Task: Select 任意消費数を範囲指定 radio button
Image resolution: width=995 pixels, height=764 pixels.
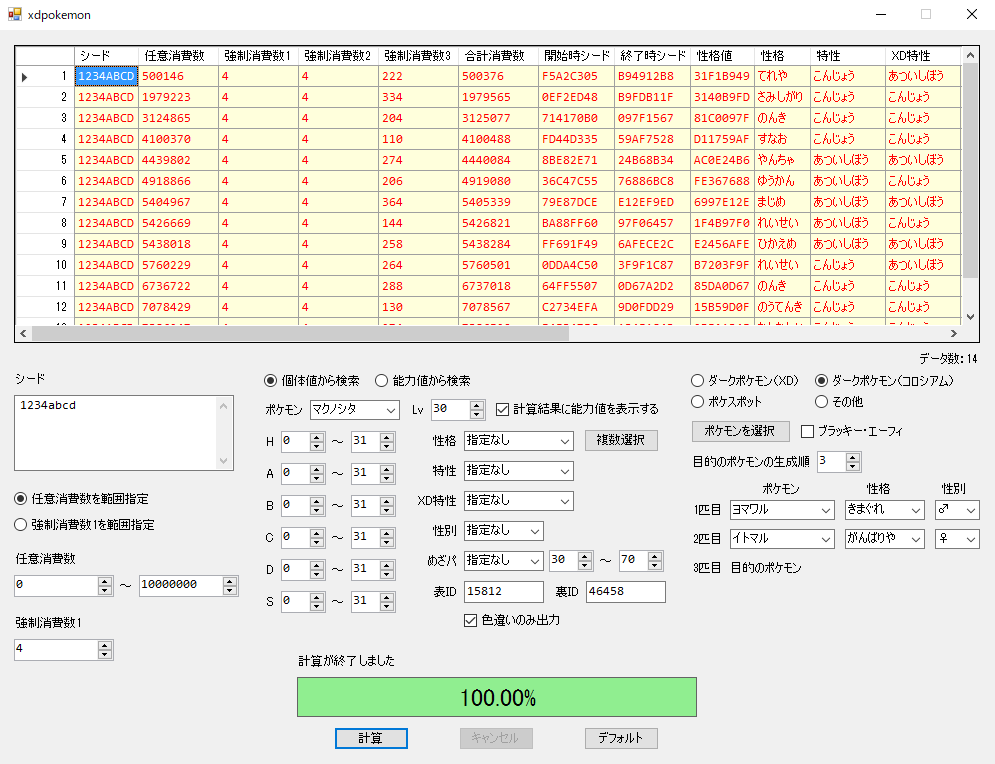Action: [81, 499]
